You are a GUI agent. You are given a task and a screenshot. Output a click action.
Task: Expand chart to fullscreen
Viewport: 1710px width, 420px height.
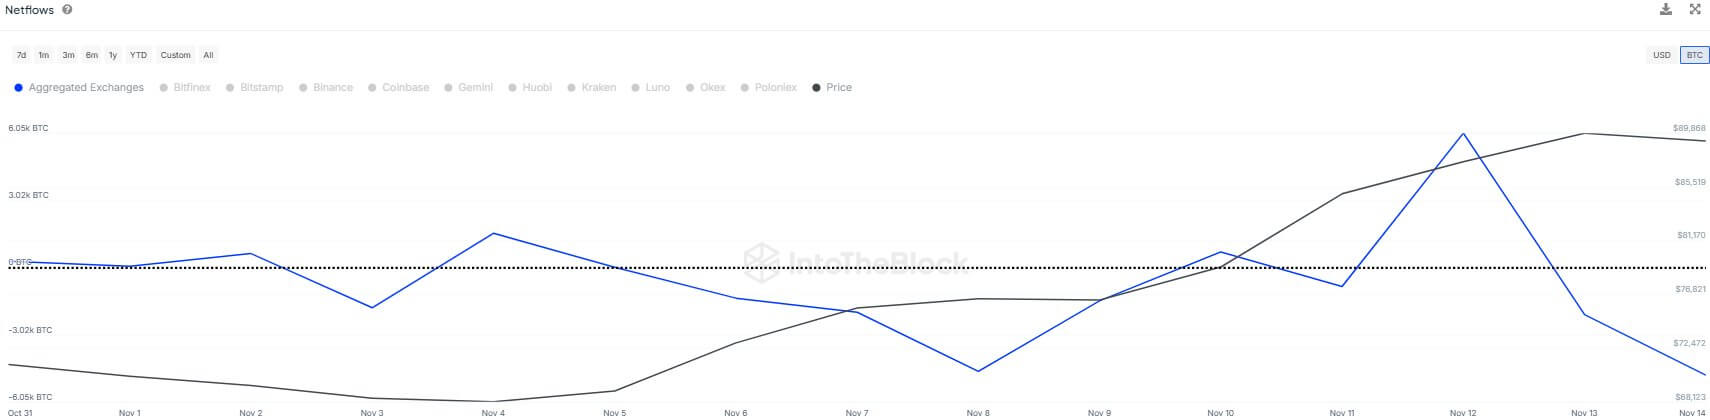1695,10
